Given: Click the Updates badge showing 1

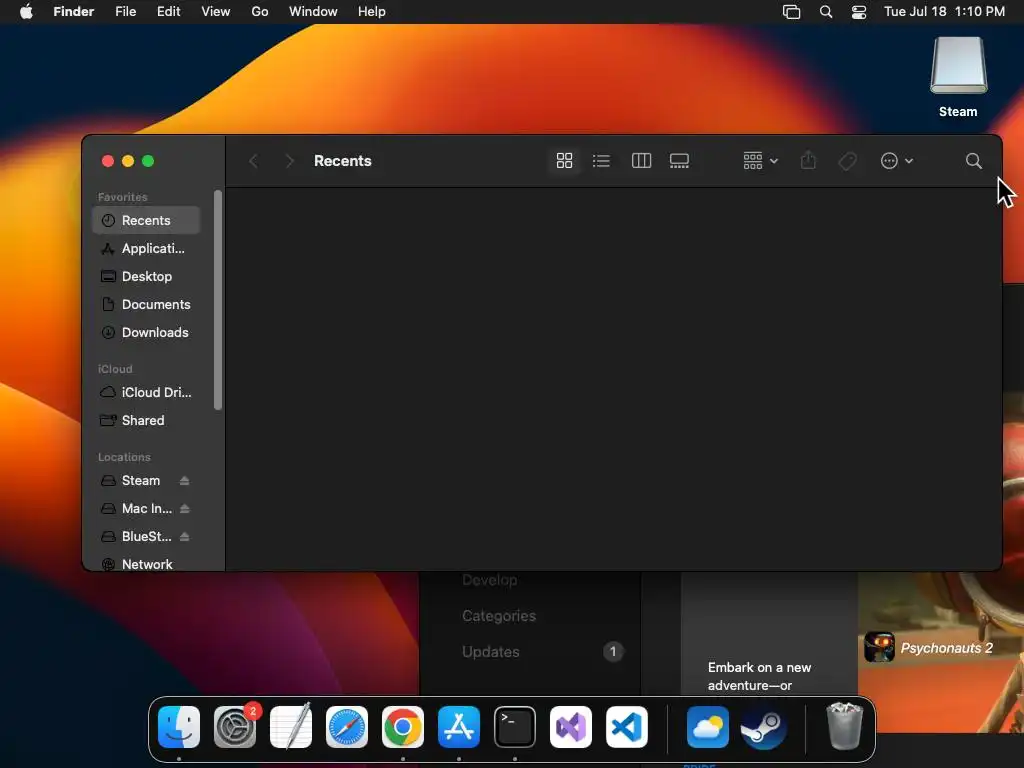Looking at the screenshot, I should 613,651.
